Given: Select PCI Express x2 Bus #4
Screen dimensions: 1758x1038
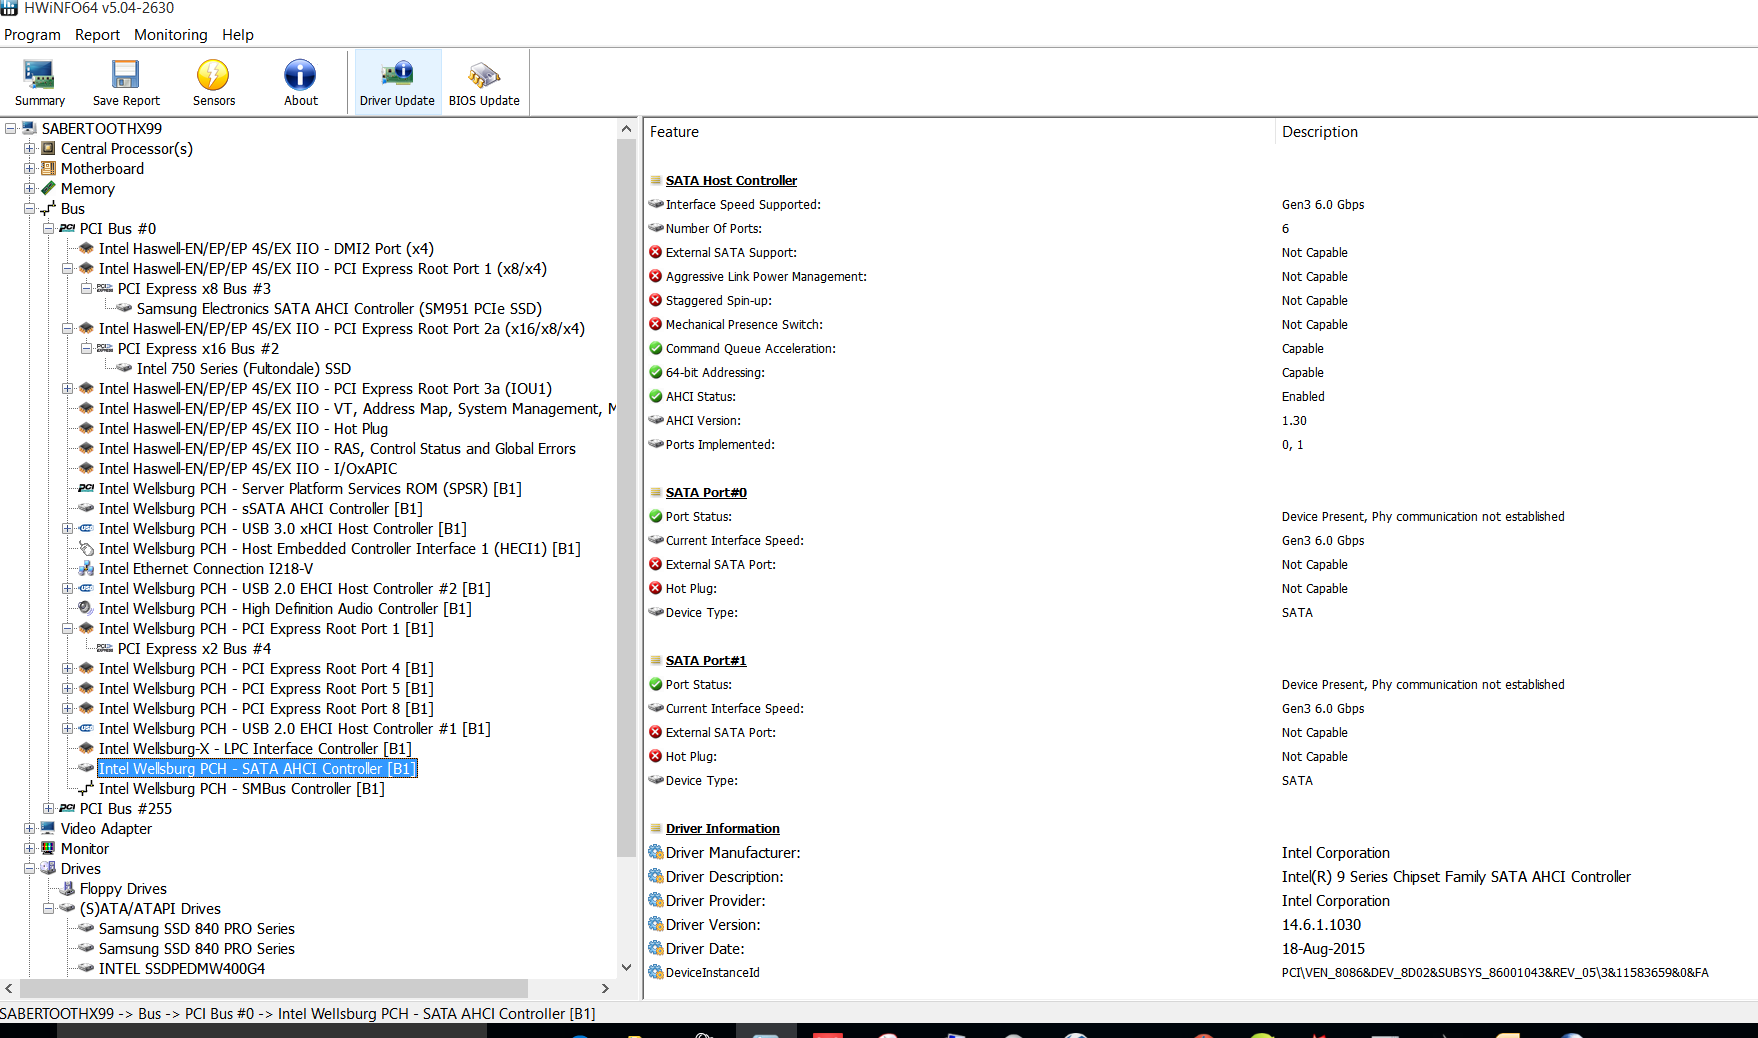Looking at the screenshot, I should (x=194, y=648).
